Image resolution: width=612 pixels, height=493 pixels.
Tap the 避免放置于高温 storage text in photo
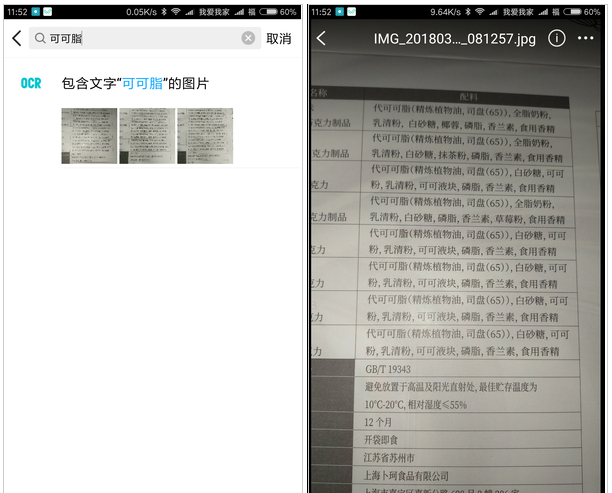click(451, 387)
